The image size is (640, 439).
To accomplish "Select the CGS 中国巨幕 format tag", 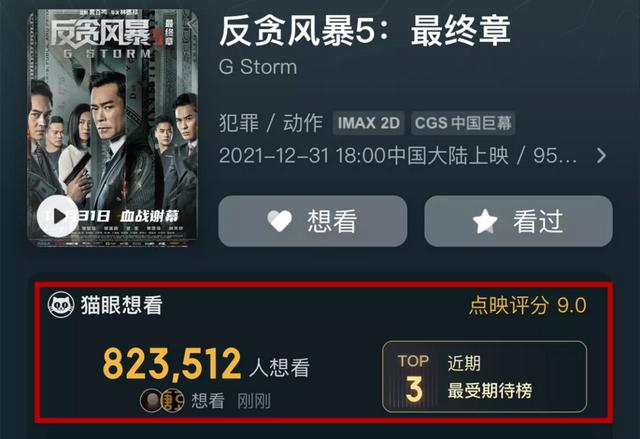I will coord(463,123).
